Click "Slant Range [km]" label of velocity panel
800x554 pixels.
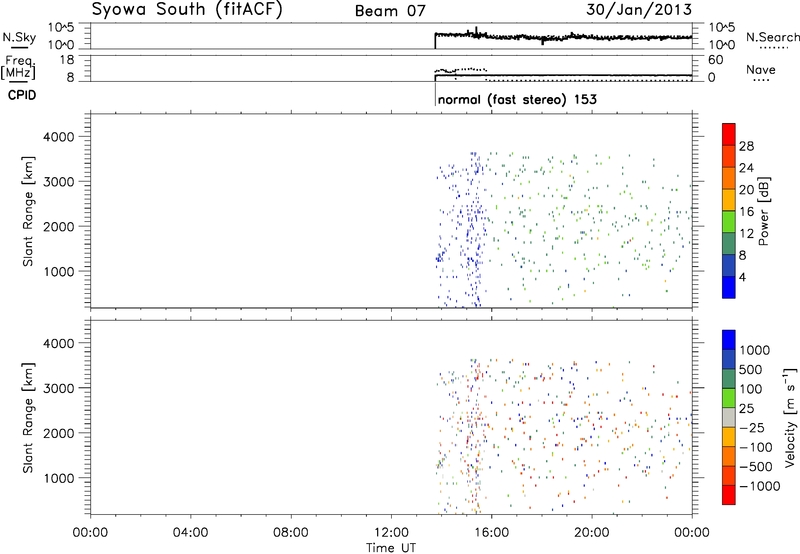click(28, 418)
